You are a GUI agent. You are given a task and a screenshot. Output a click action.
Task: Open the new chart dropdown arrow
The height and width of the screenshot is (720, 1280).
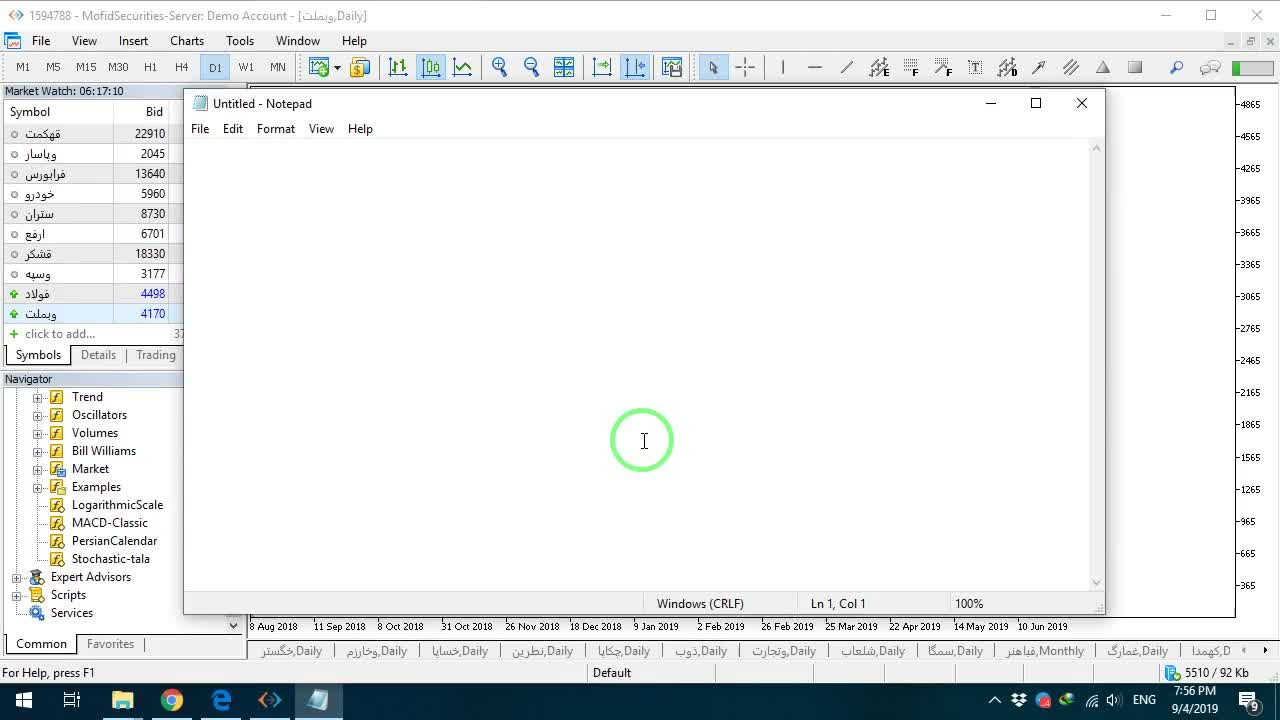(x=337, y=67)
